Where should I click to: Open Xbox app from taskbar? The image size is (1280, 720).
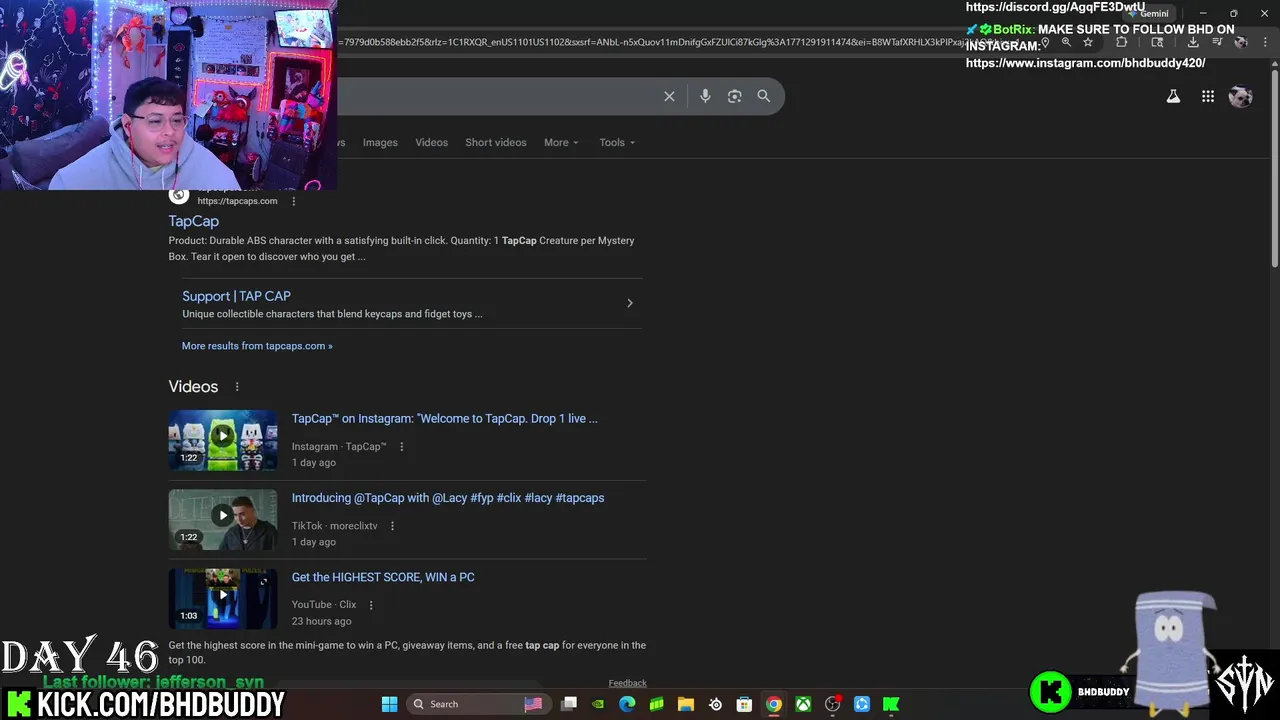[x=803, y=704]
